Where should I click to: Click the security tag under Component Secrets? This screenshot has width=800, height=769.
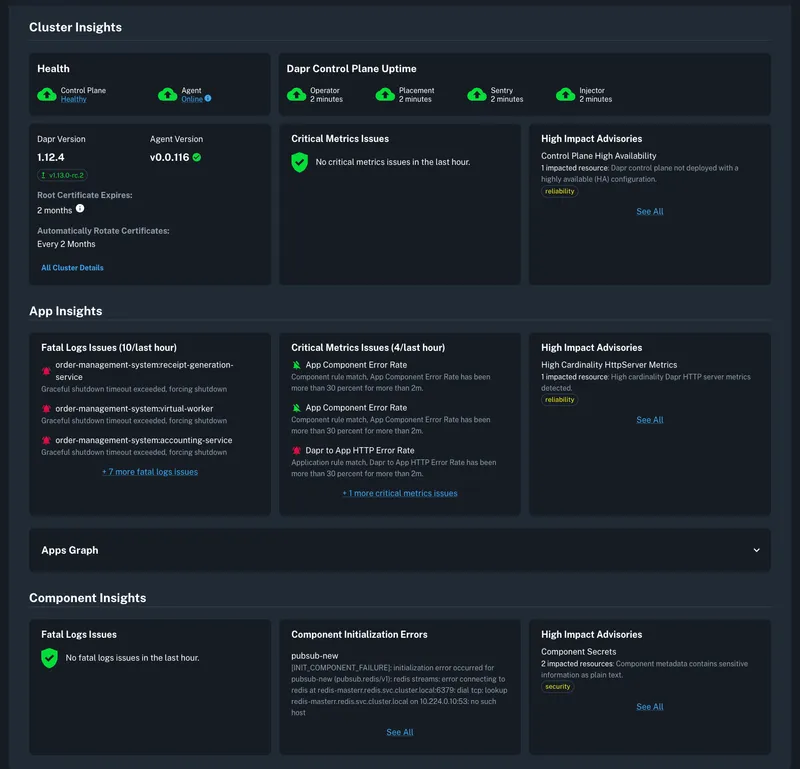(557, 687)
